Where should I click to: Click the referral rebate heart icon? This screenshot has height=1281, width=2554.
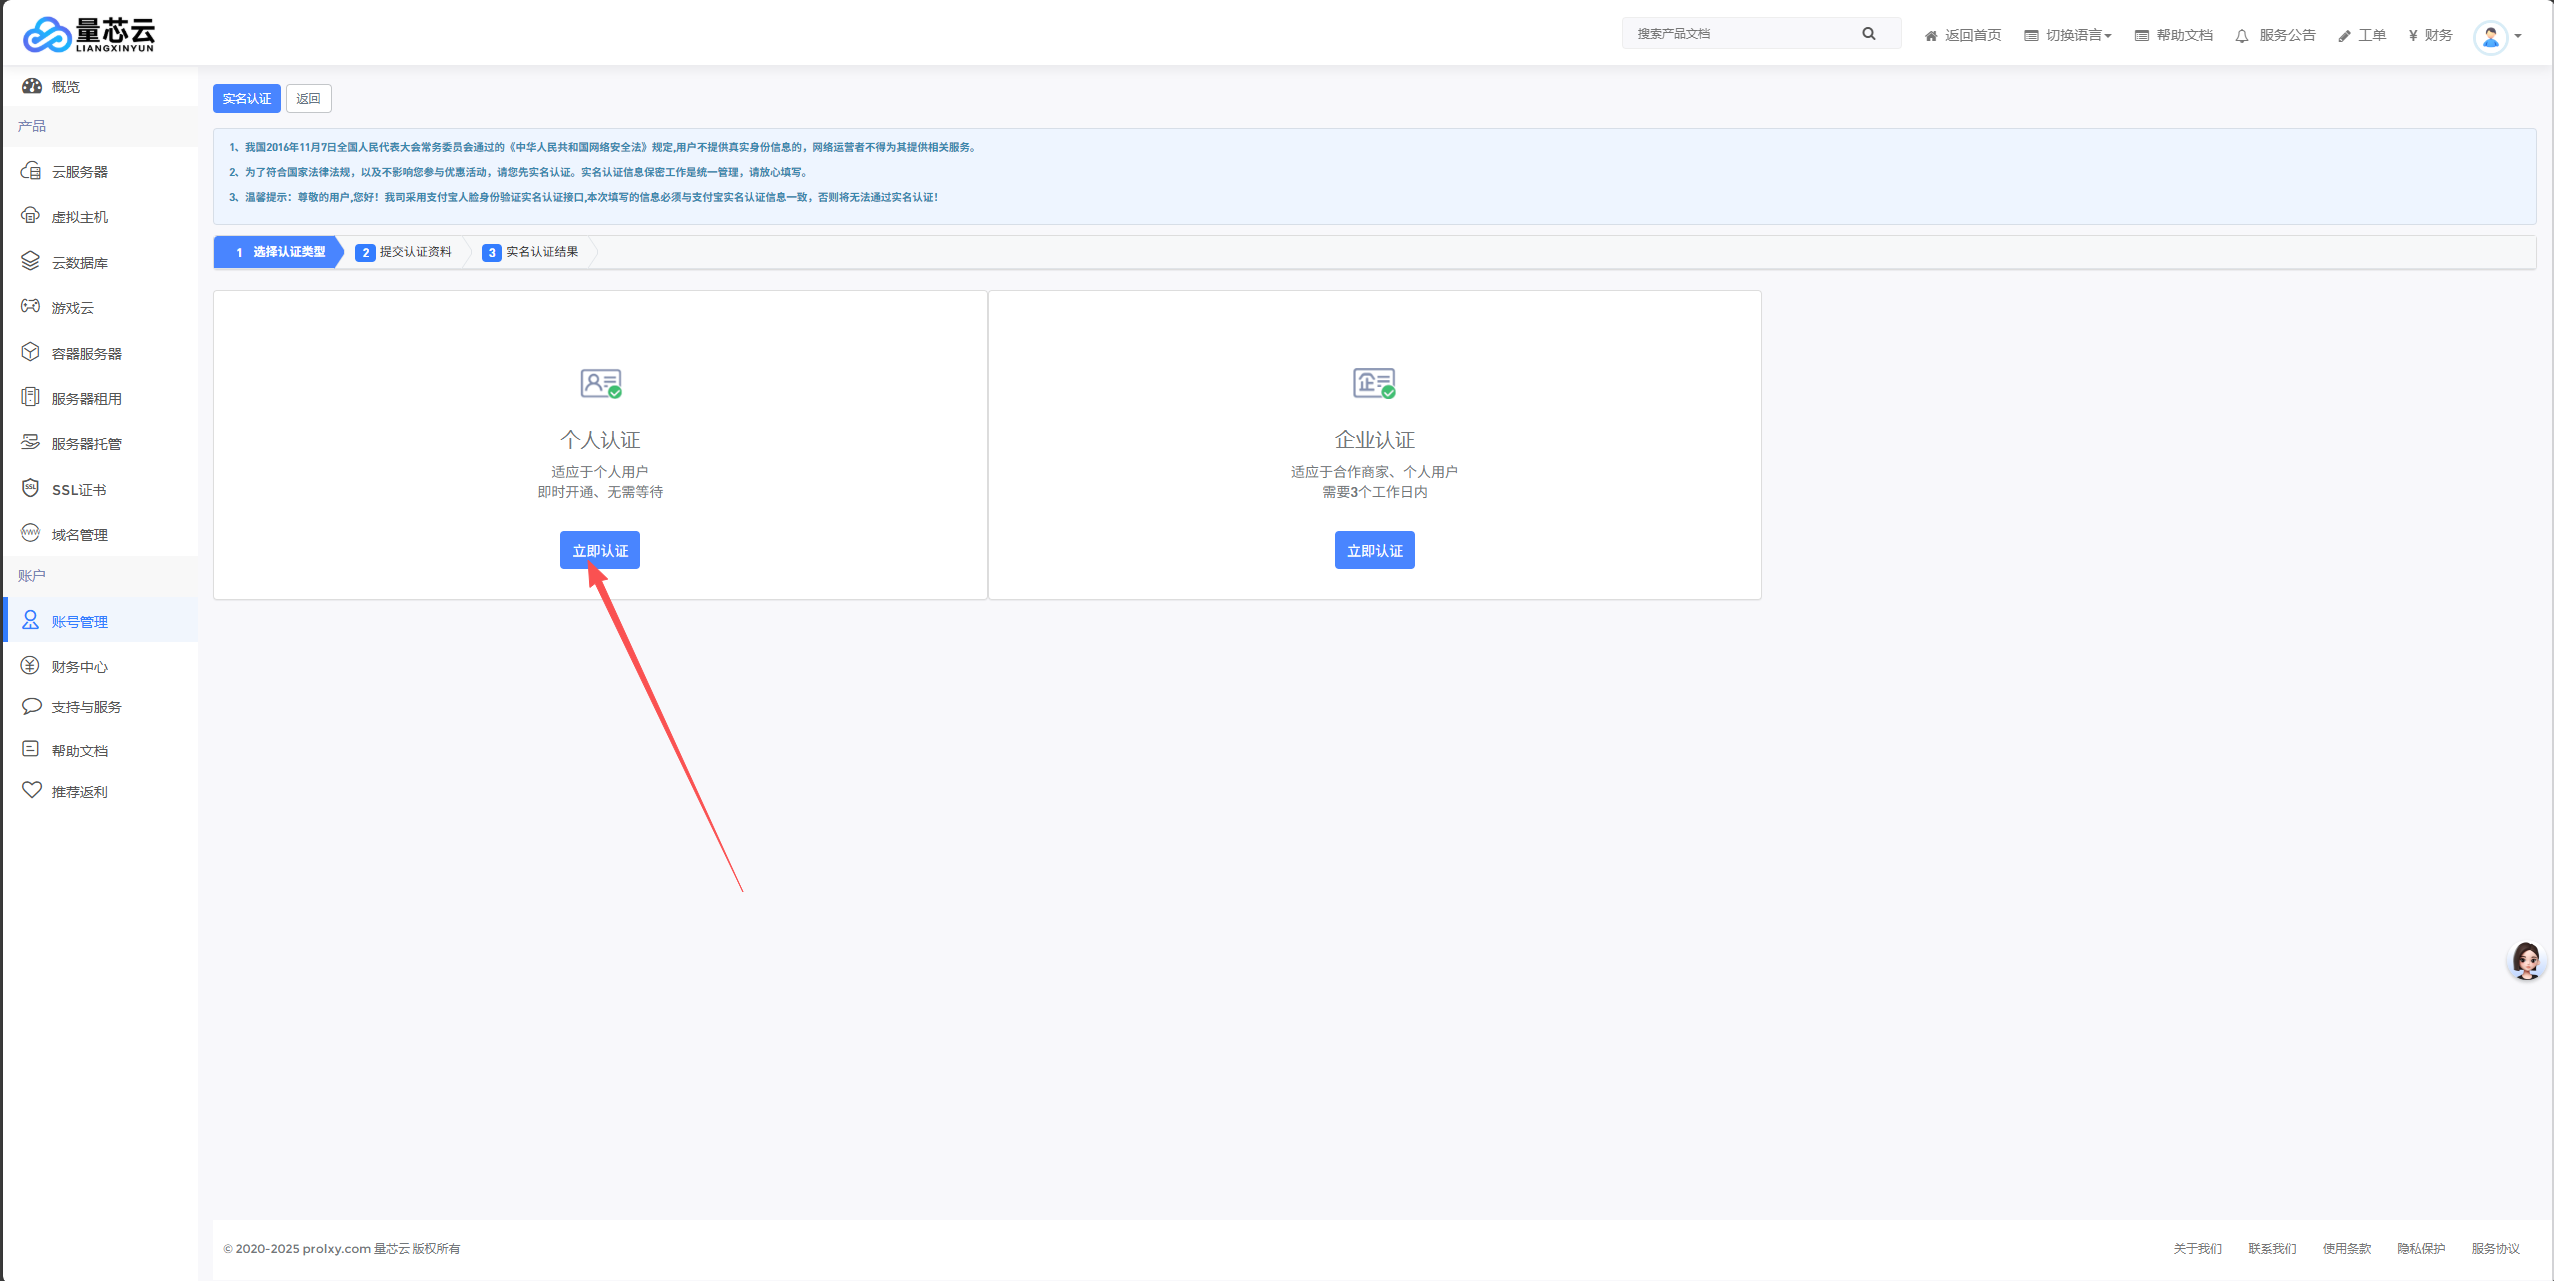point(31,790)
